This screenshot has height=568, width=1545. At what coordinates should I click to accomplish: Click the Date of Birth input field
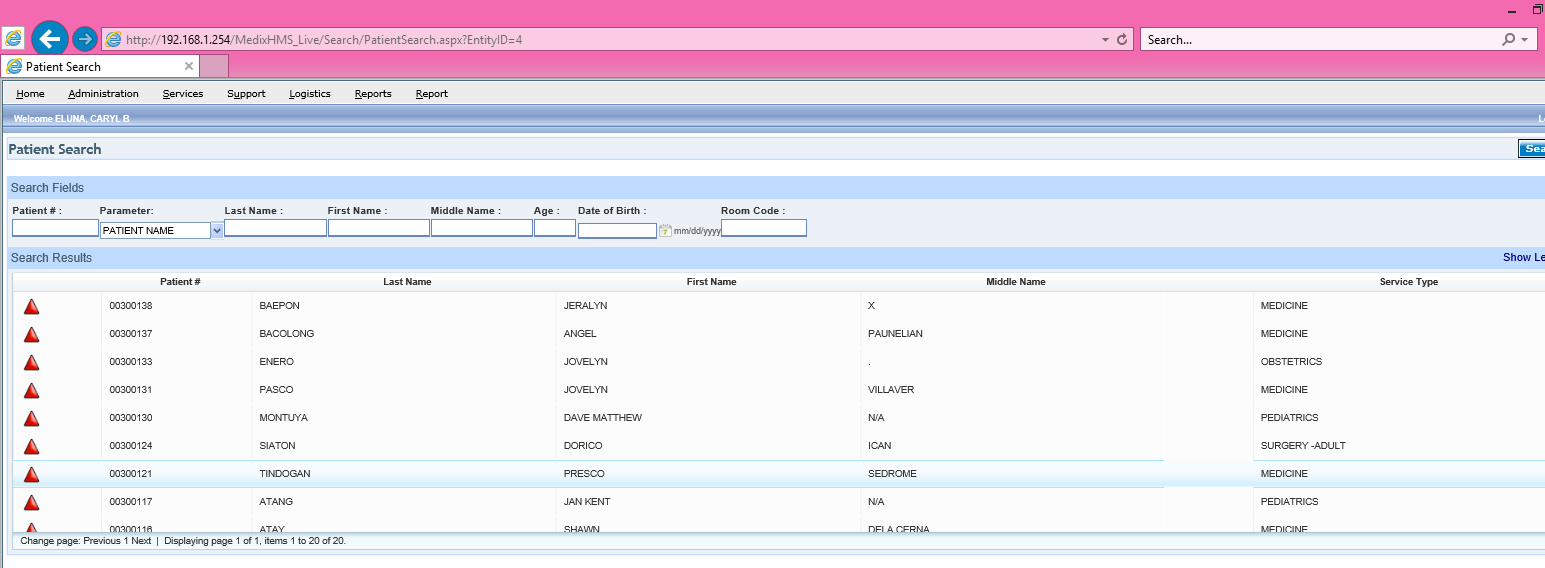(x=617, y=230)
